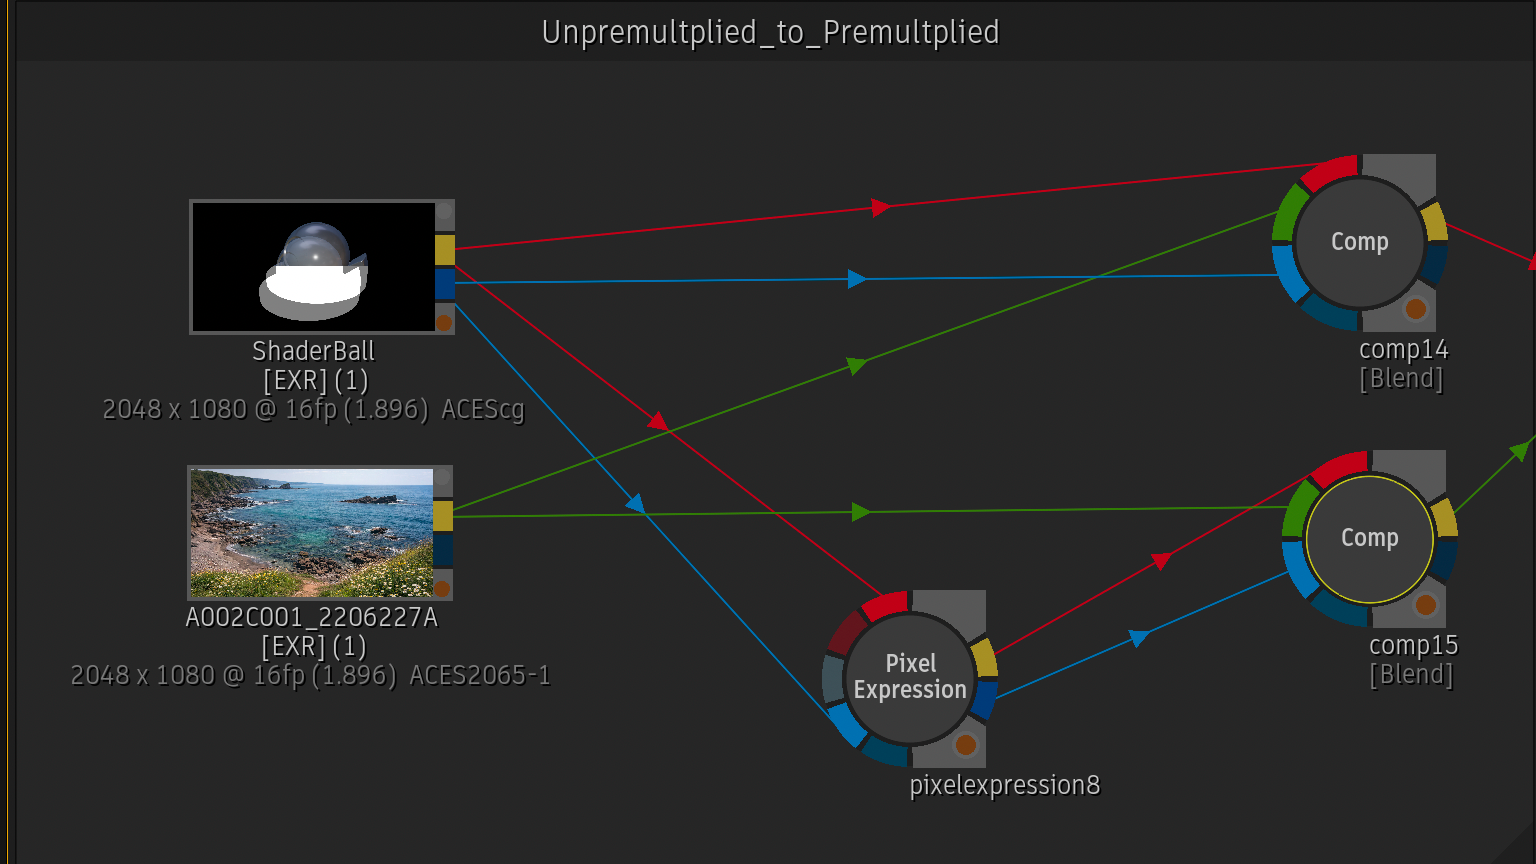This screenshot has width=1536, height=864.
Task: Toggle orange dot on comp14 node
Action: 1415,309
